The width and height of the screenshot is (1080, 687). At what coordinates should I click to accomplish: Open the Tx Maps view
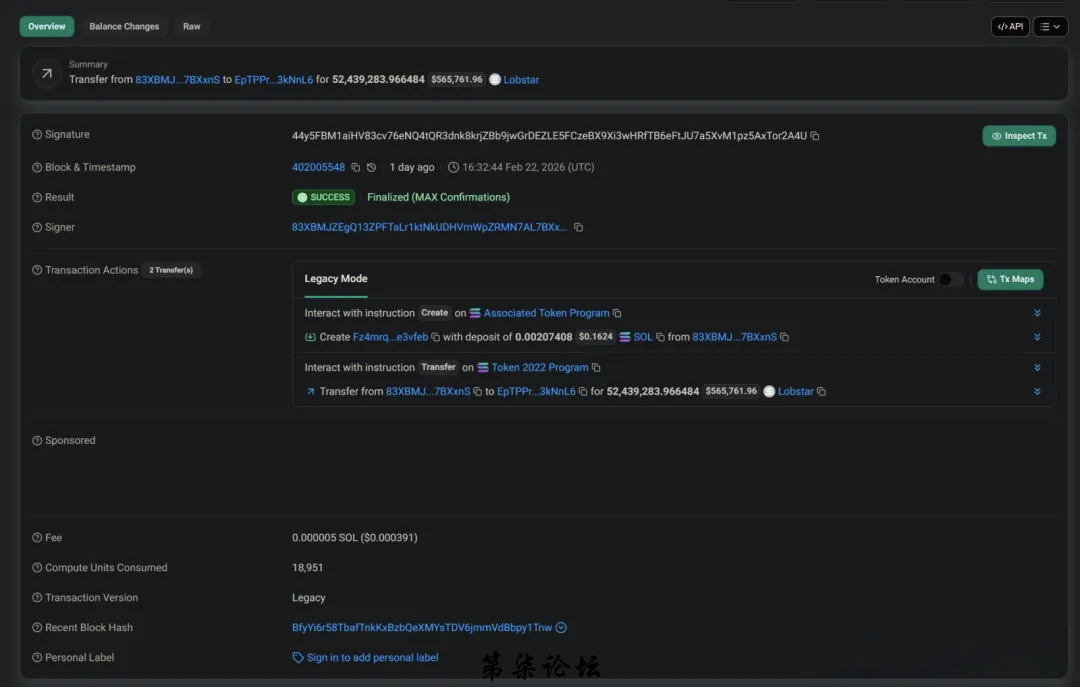(1010, 280)
